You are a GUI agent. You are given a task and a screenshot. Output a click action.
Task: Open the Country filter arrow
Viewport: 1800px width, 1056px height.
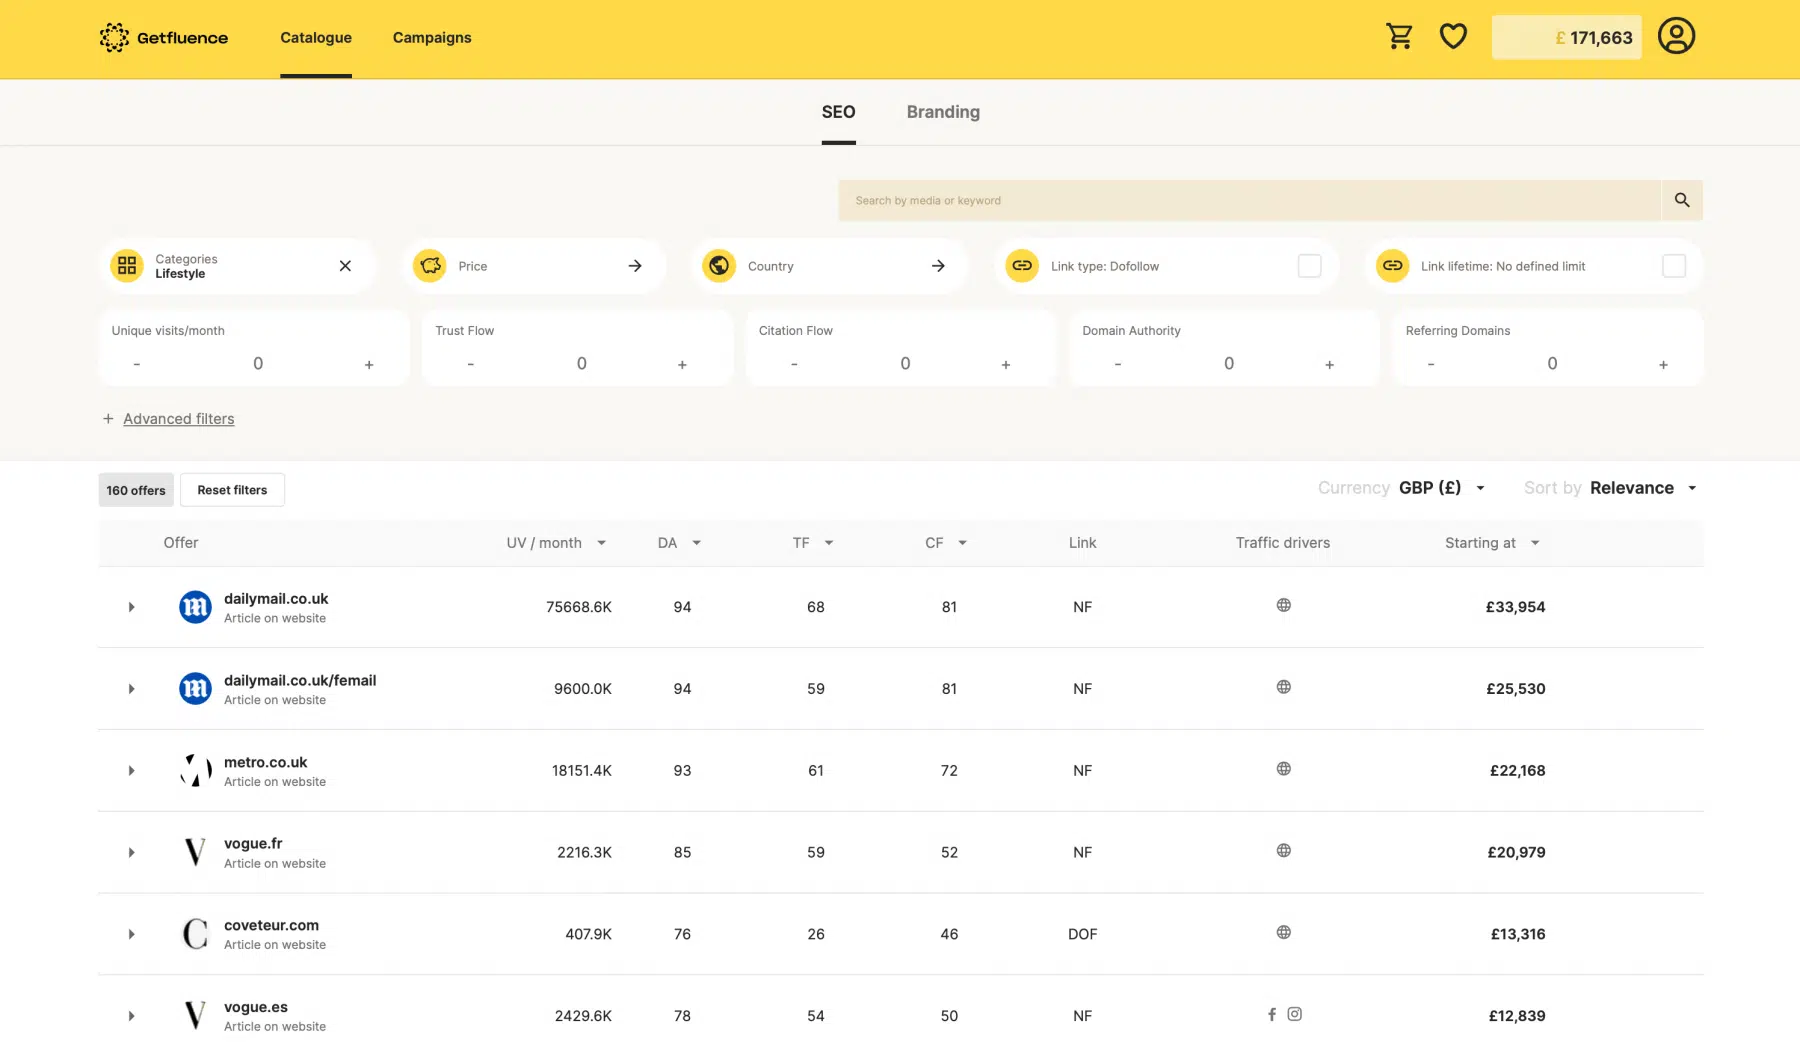(938, 266)
